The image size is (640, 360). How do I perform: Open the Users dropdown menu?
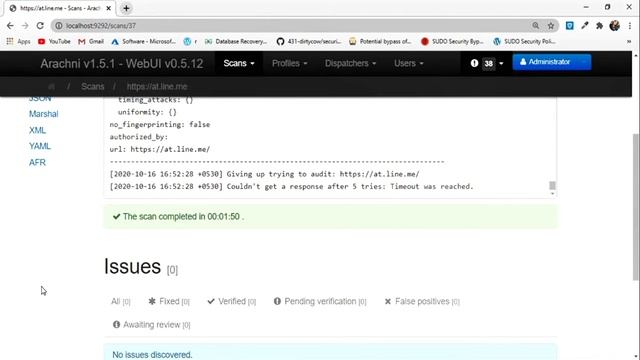(x=409, y=63)
